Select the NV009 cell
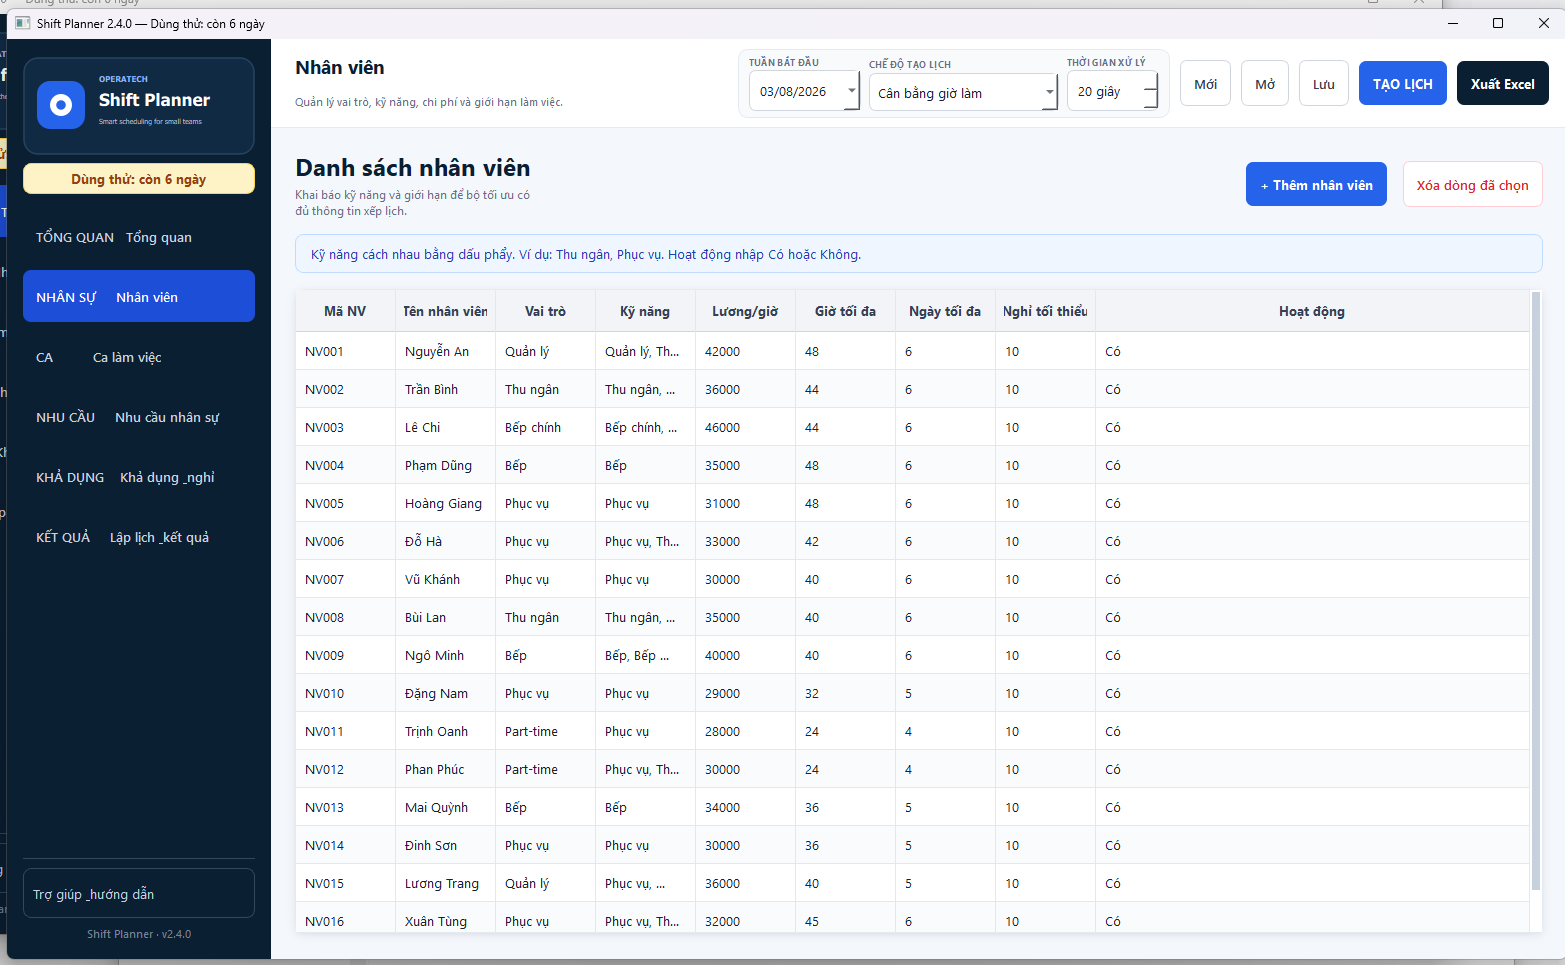This screenshot has width=1565, height=965. click(345, 655)
